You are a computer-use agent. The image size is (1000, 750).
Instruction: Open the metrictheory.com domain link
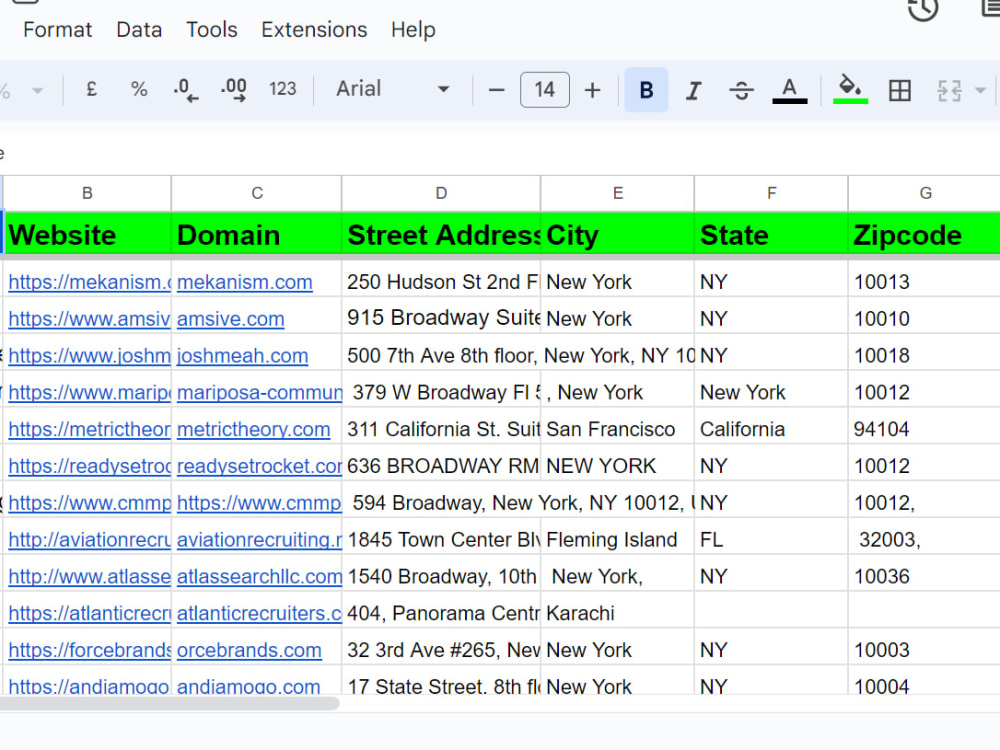point(253,430)
